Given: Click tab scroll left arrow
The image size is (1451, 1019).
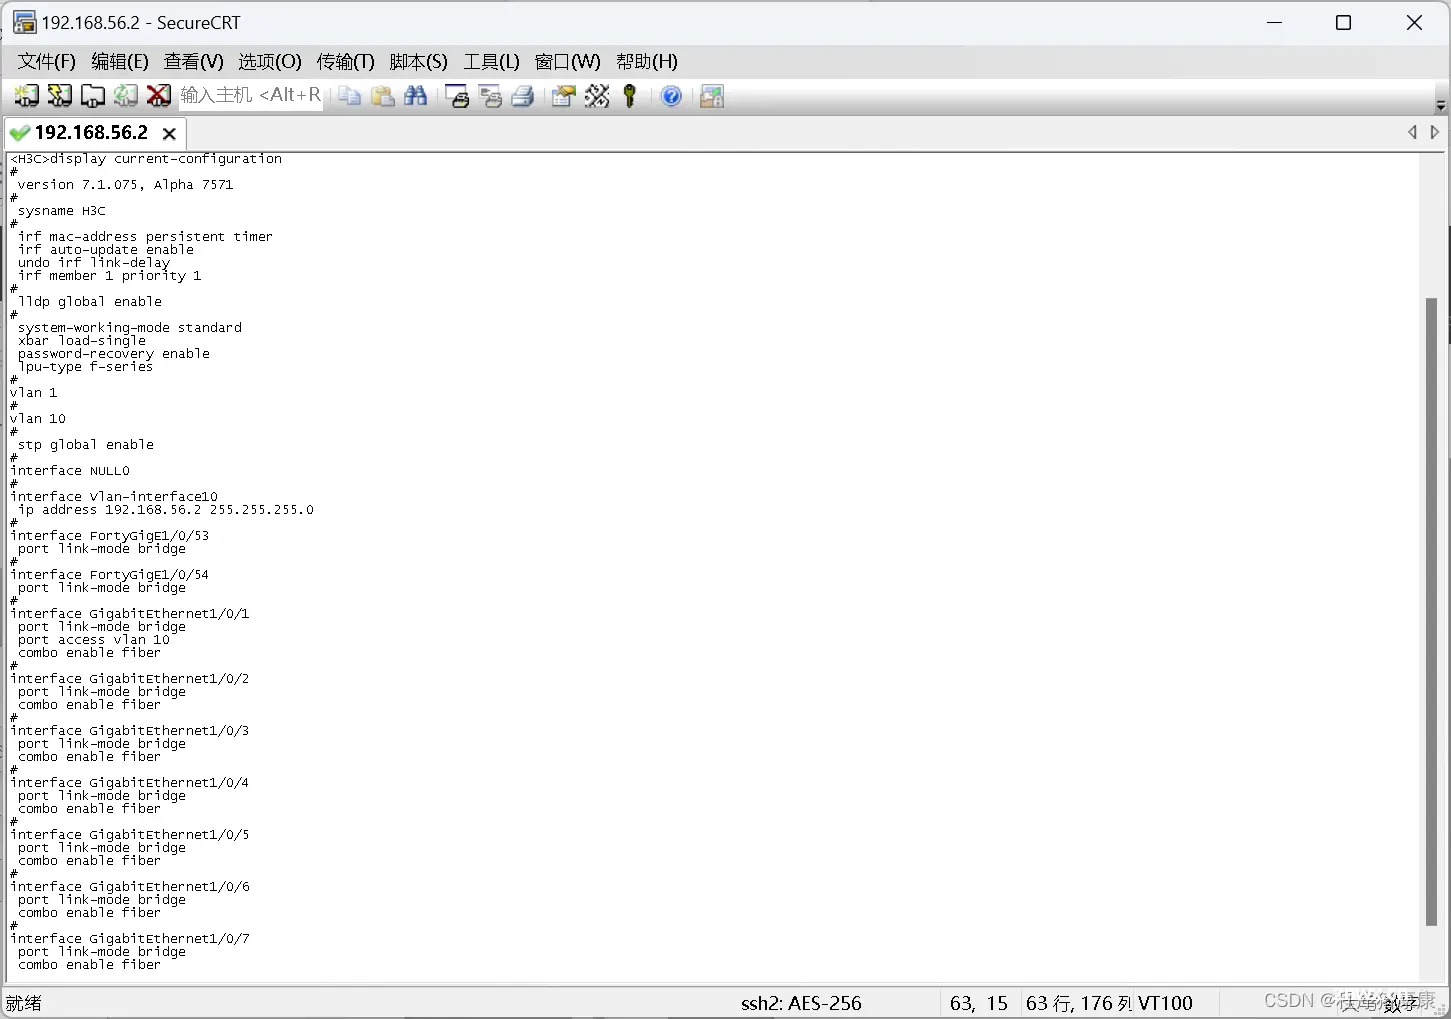Looking at the screenshot, I should [x=1412, y=132].
